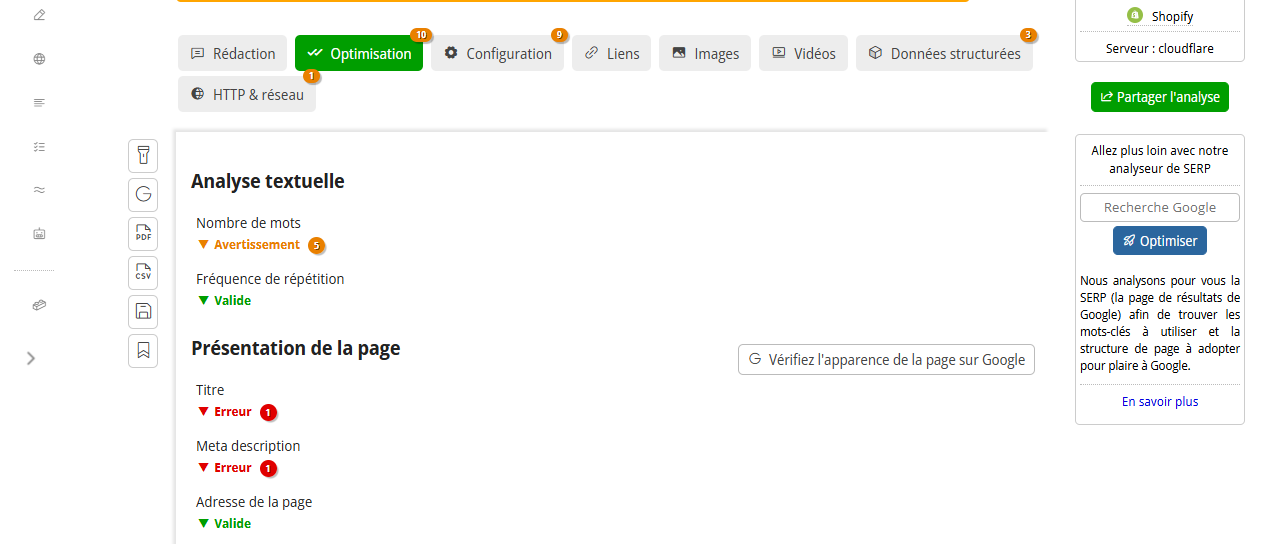Click the Optimiser button
Image resolution: width=1286 pixels, height=544 pixels.
(x=1160, y=241)
